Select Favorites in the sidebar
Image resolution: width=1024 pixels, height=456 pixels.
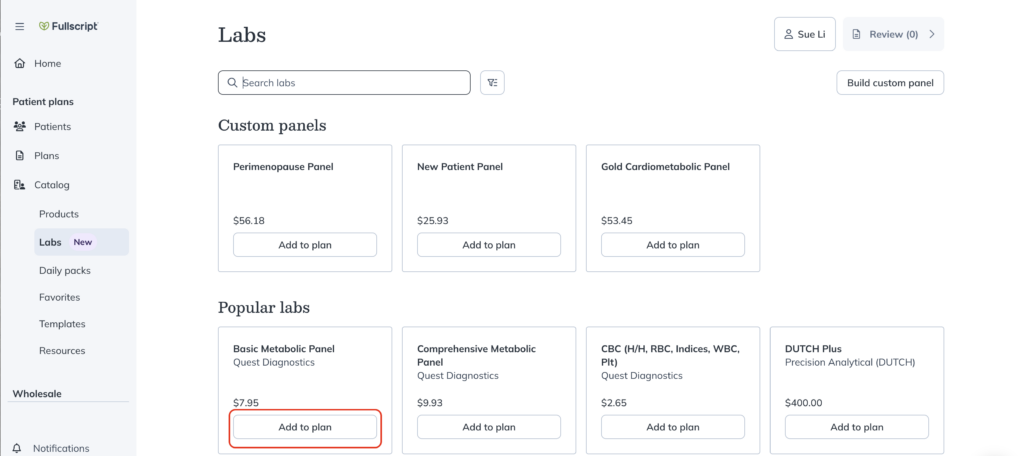pyautogui.click(x=59, y=297)
